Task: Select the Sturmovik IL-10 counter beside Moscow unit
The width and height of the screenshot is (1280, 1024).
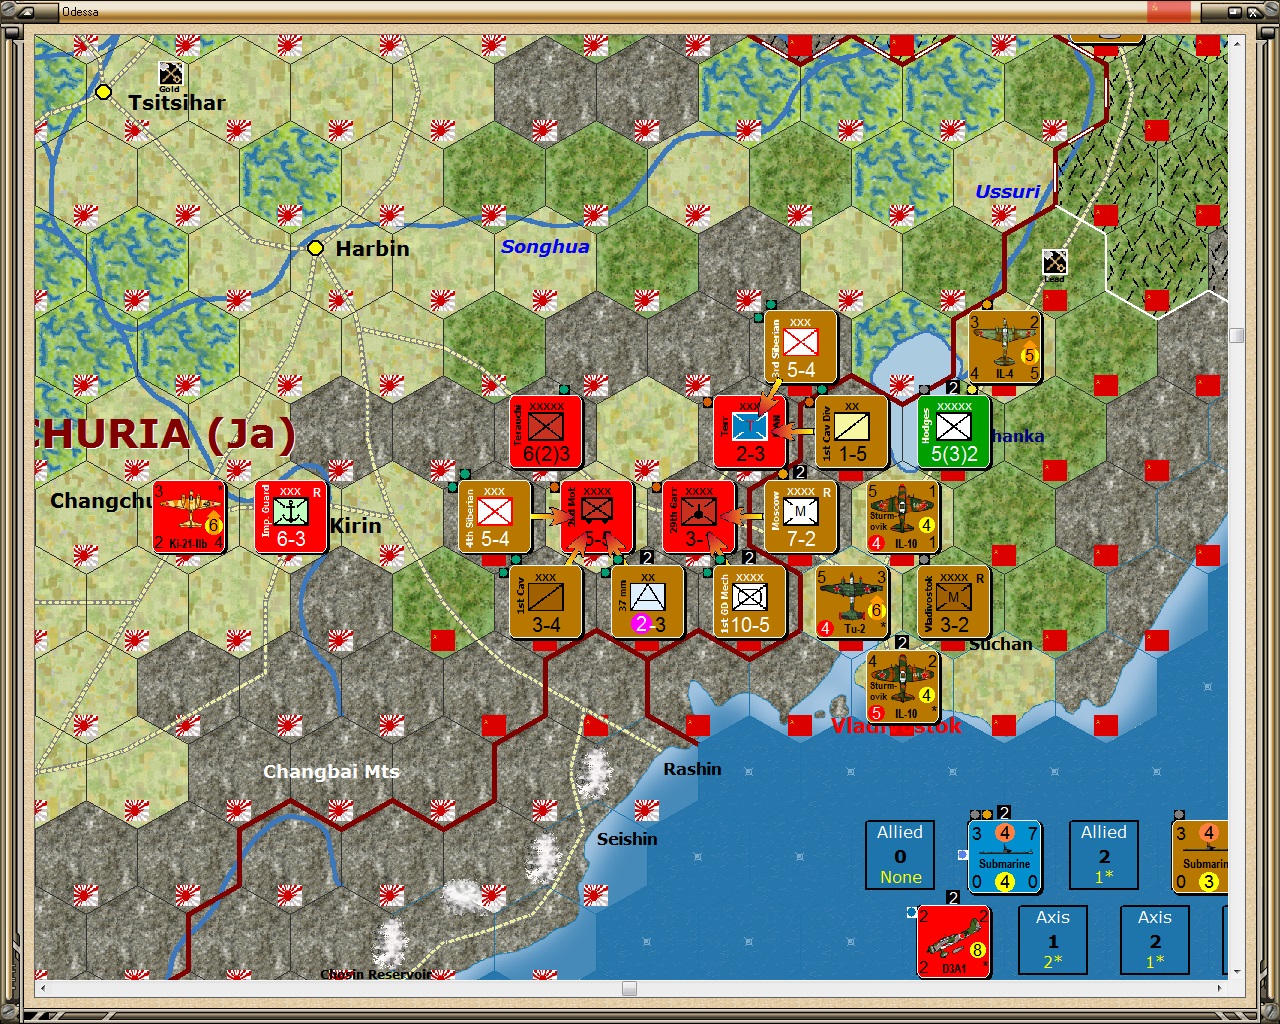Action: click(x=903, y=517)
